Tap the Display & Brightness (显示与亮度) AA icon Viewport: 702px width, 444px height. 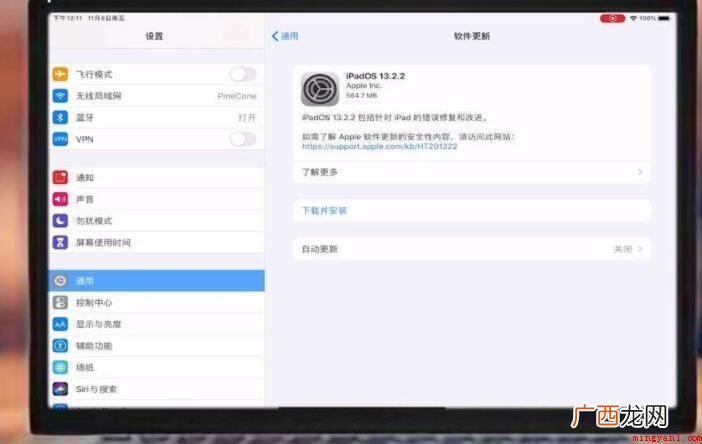click(60, 324)
